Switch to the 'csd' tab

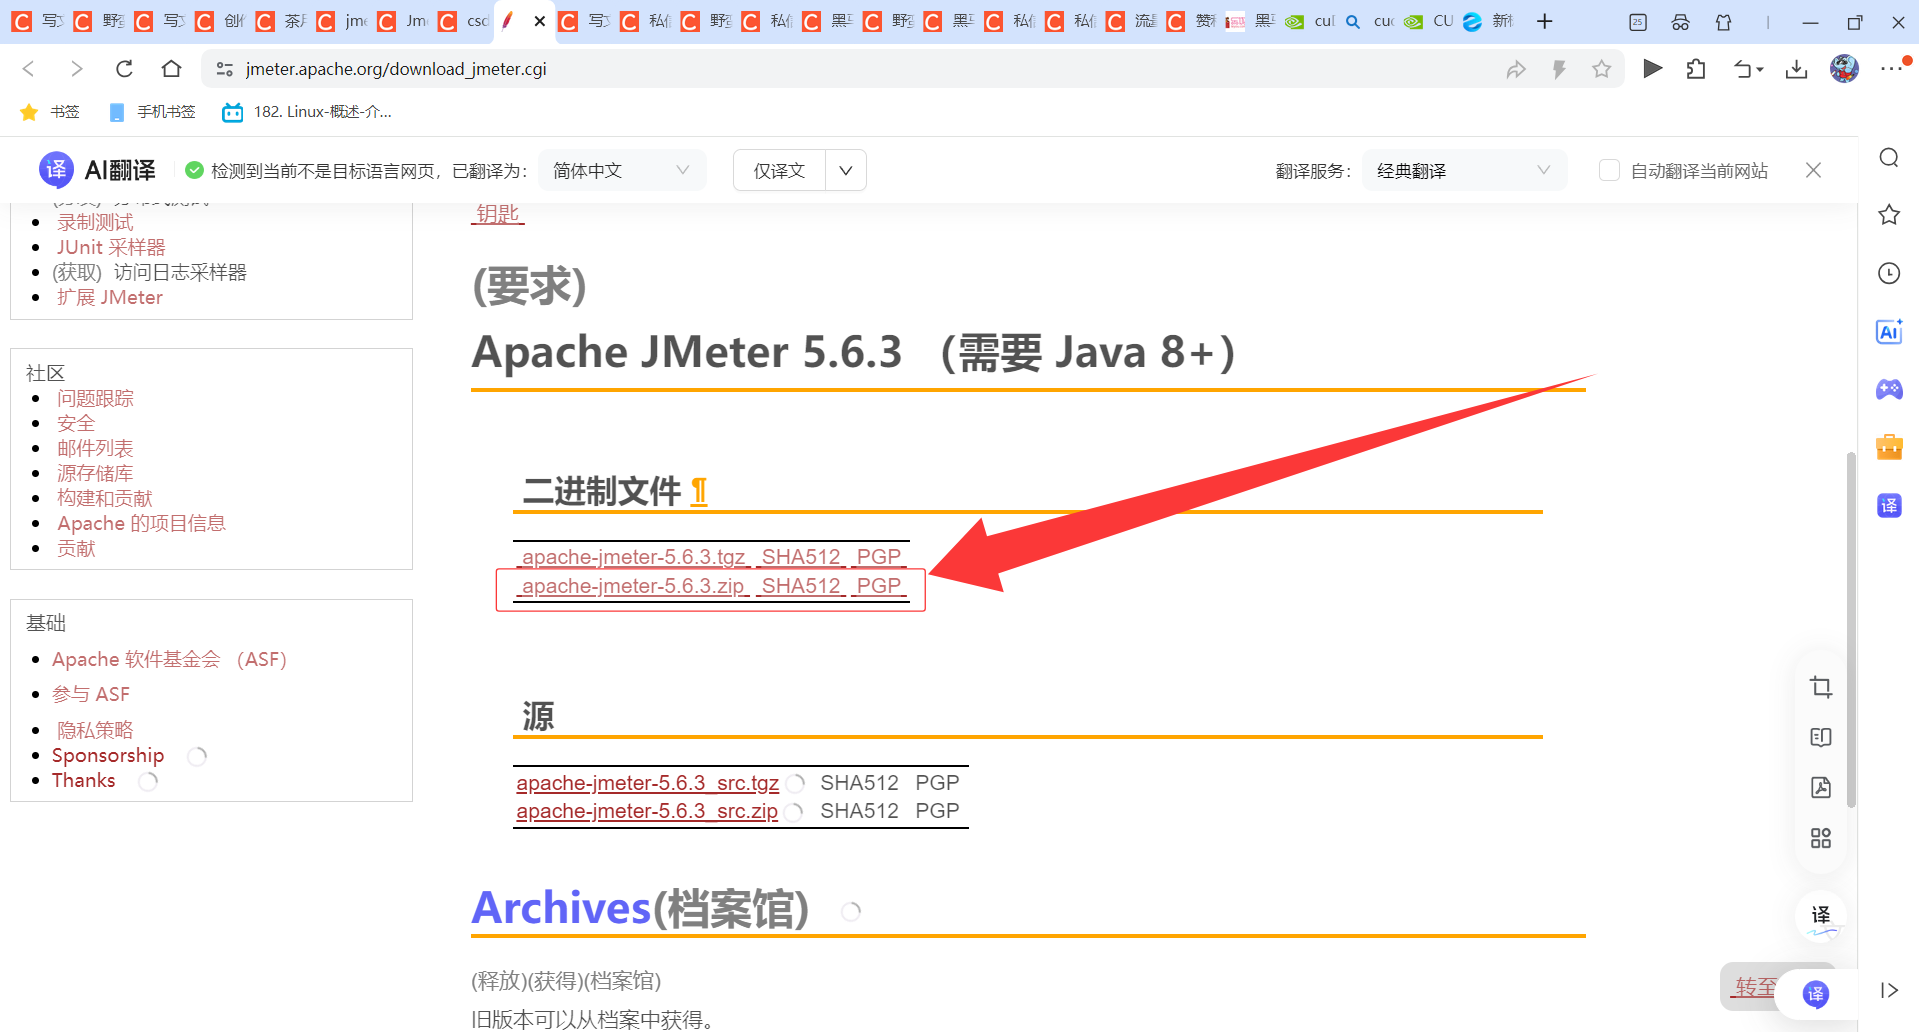pos(465,21)
